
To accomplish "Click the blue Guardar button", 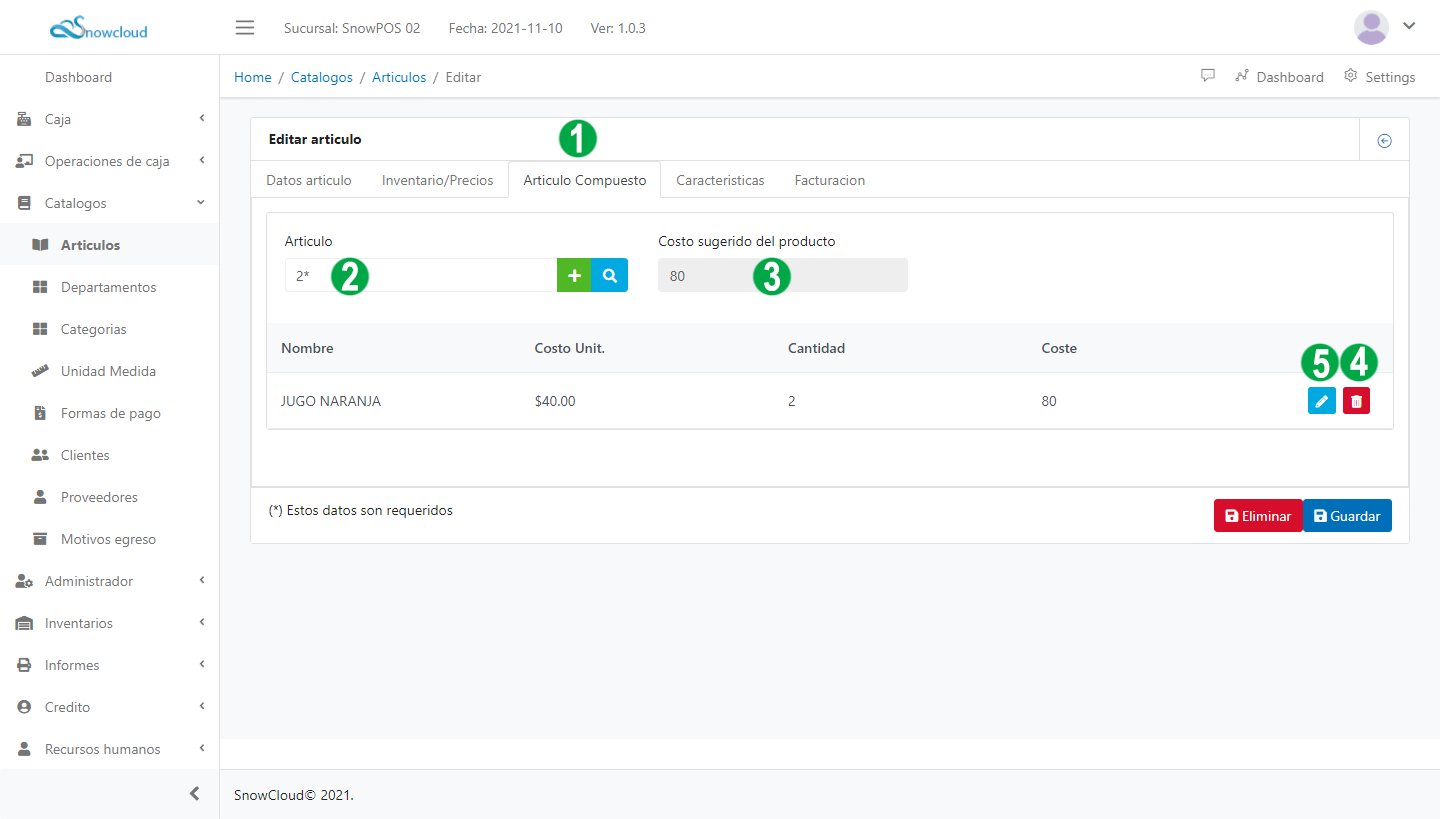I will pyautogui.click(x=1347, y=516).
